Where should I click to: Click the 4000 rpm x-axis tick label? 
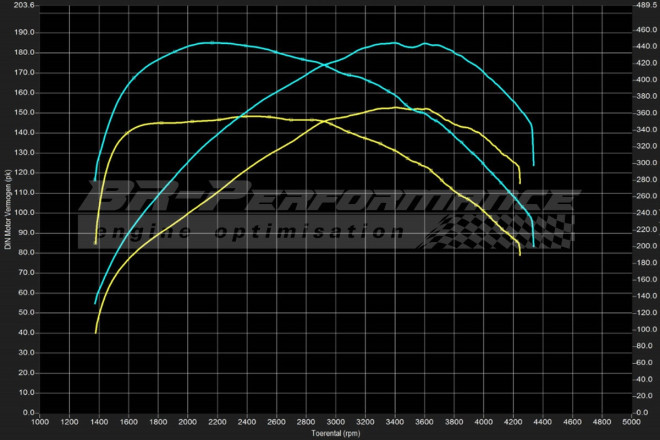[483, 422]
